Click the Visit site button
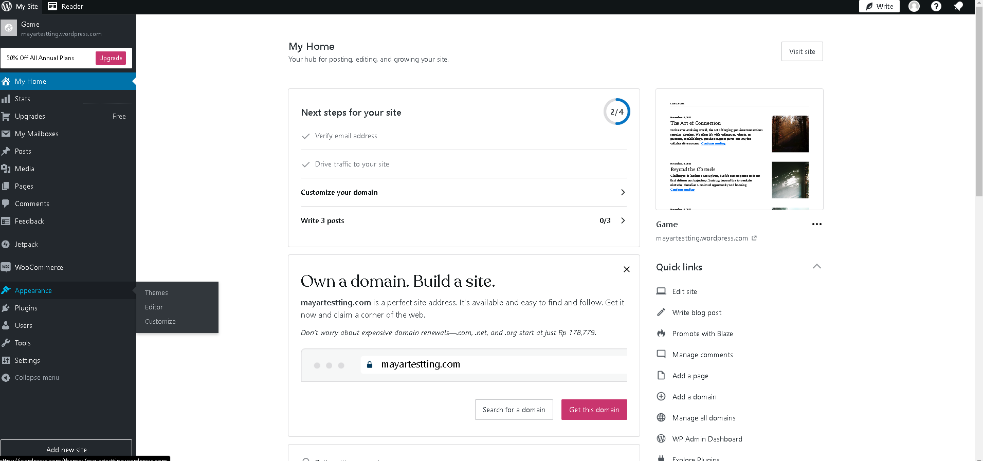This screenshot has width=983, height=461. click(x=802, y=51)
